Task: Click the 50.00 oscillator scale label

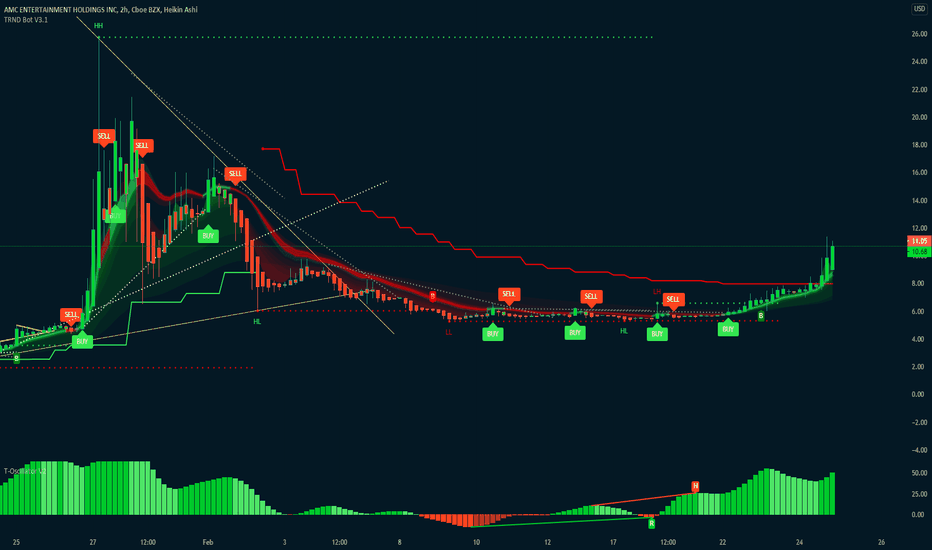Action: [919, 473]
